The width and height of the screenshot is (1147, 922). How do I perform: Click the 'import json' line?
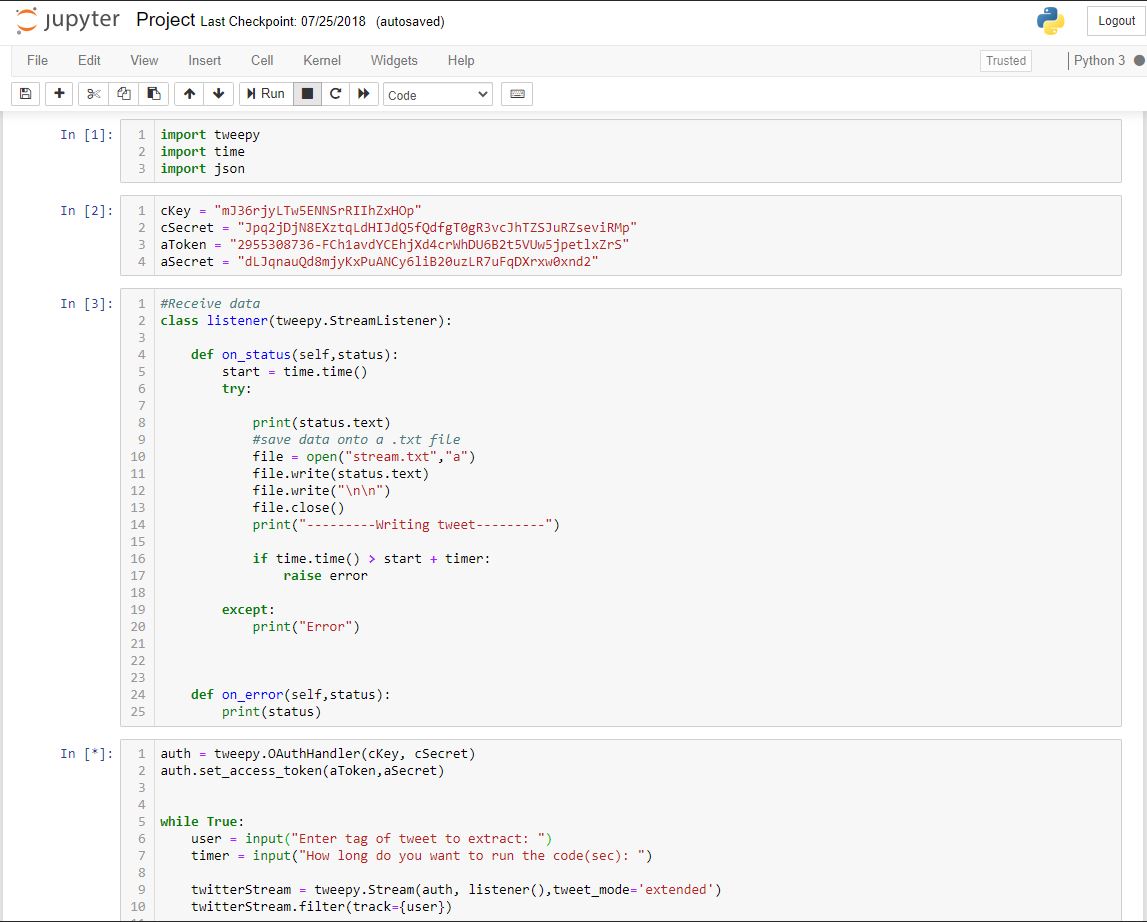(x=203, y=168)
